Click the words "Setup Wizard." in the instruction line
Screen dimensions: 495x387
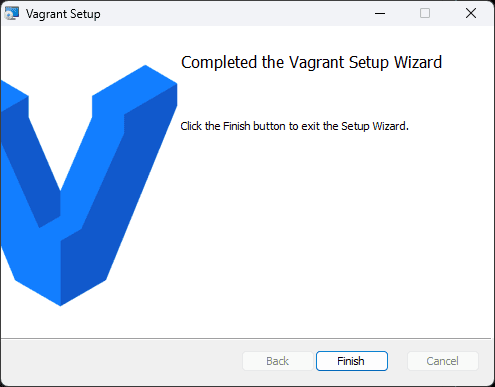(x=375, y=126)
